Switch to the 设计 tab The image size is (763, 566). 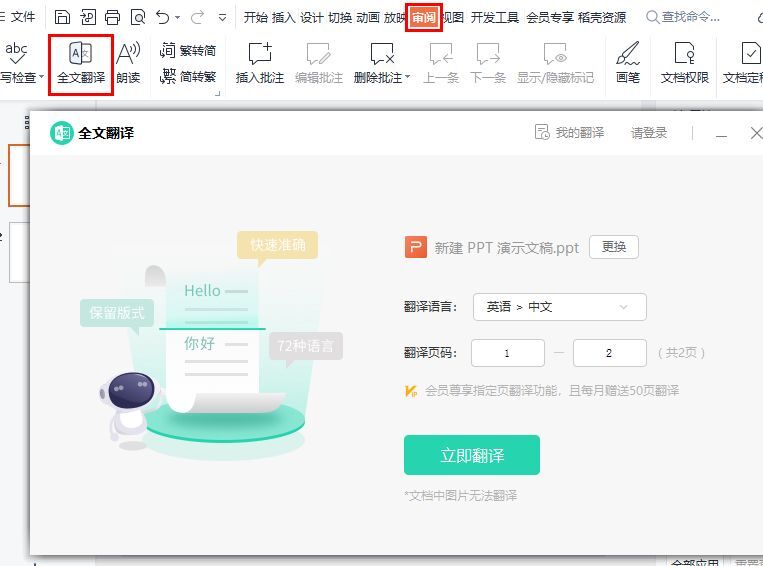click(x=312, y=18)
